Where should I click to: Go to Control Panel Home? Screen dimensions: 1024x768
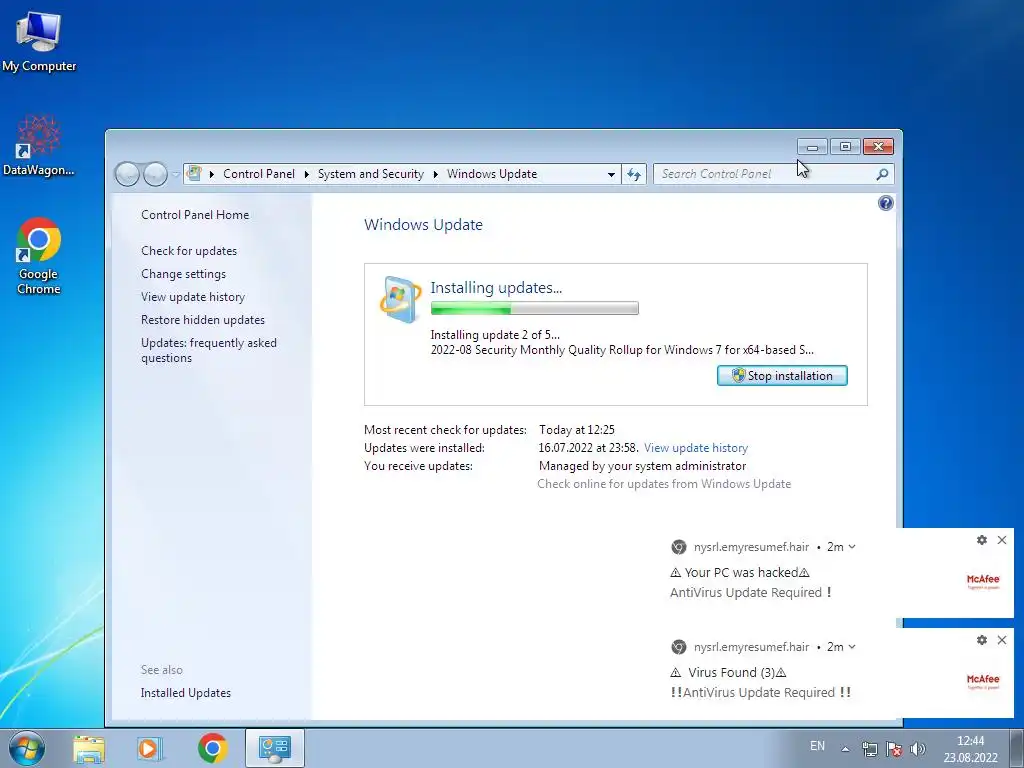tap(195, 215)
